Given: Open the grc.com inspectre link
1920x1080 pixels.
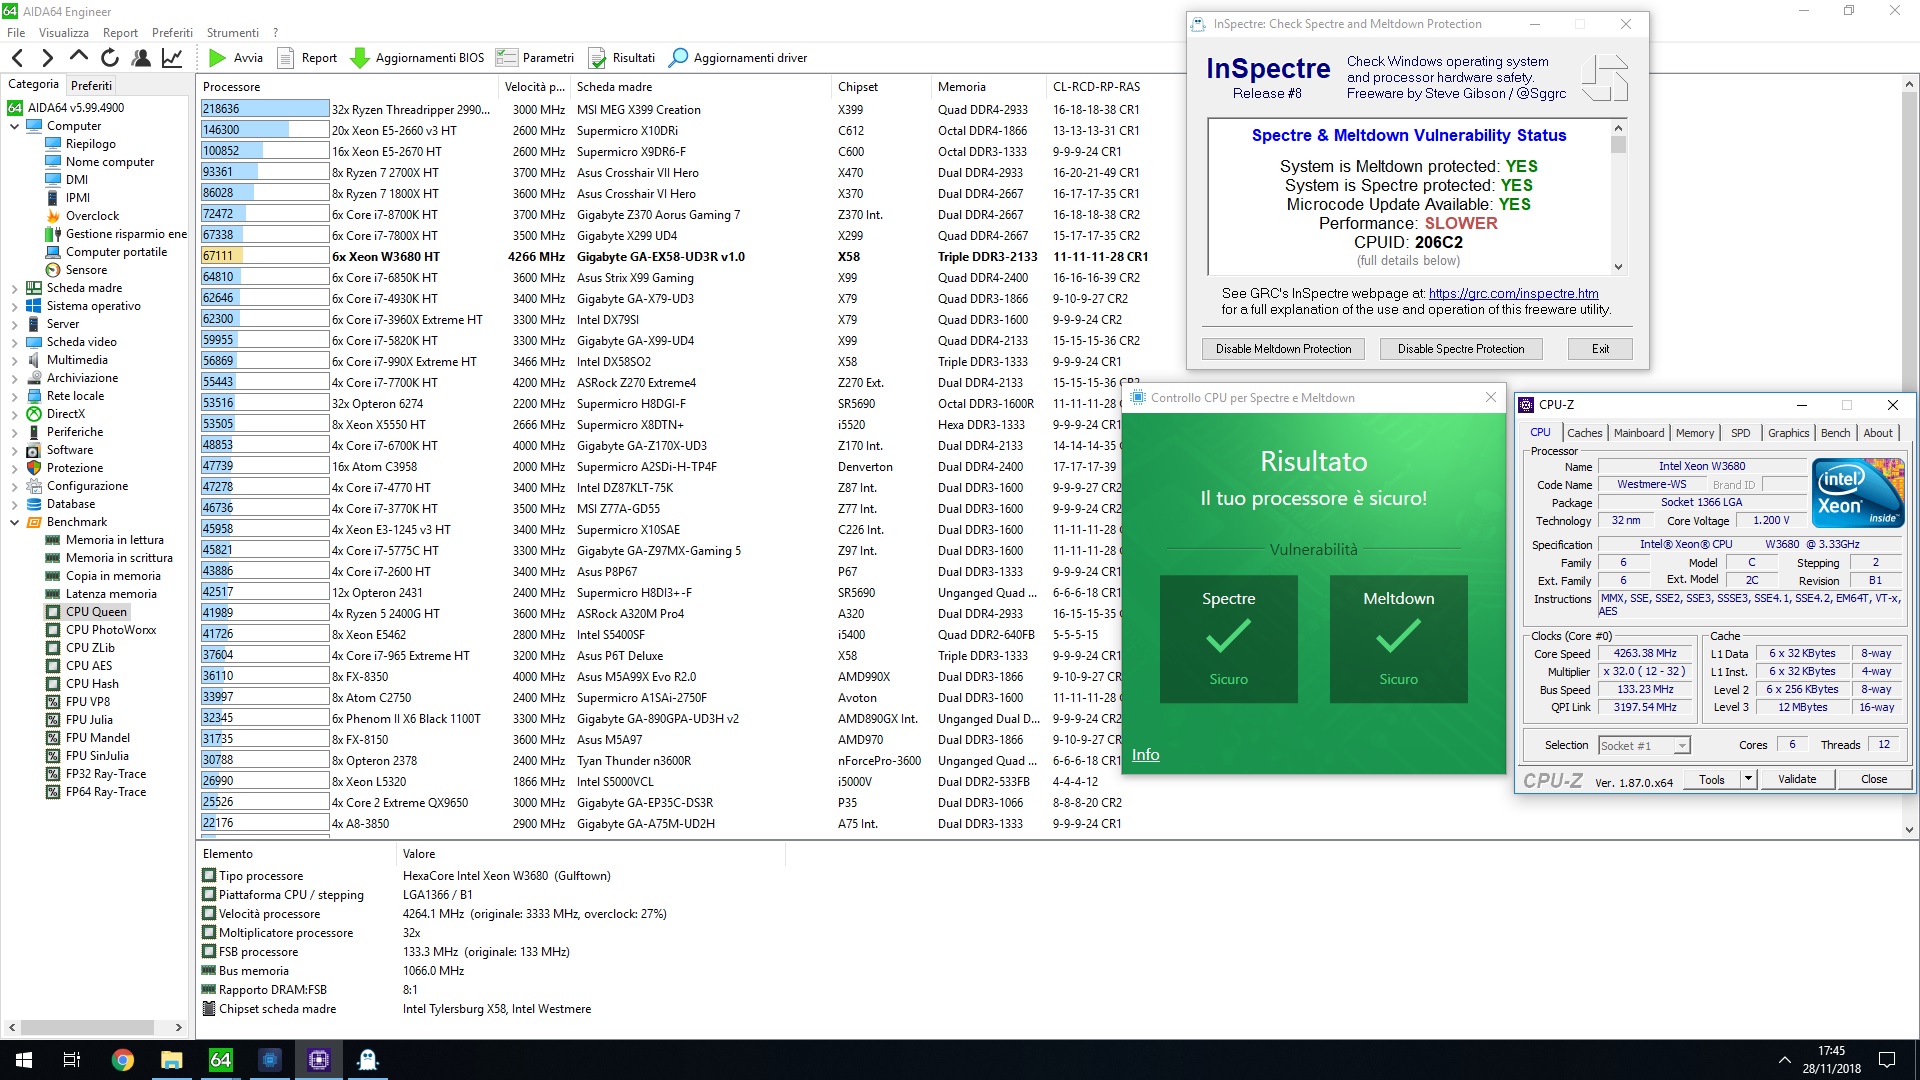Looking at the screenshot, I should tap(1513, 293).
